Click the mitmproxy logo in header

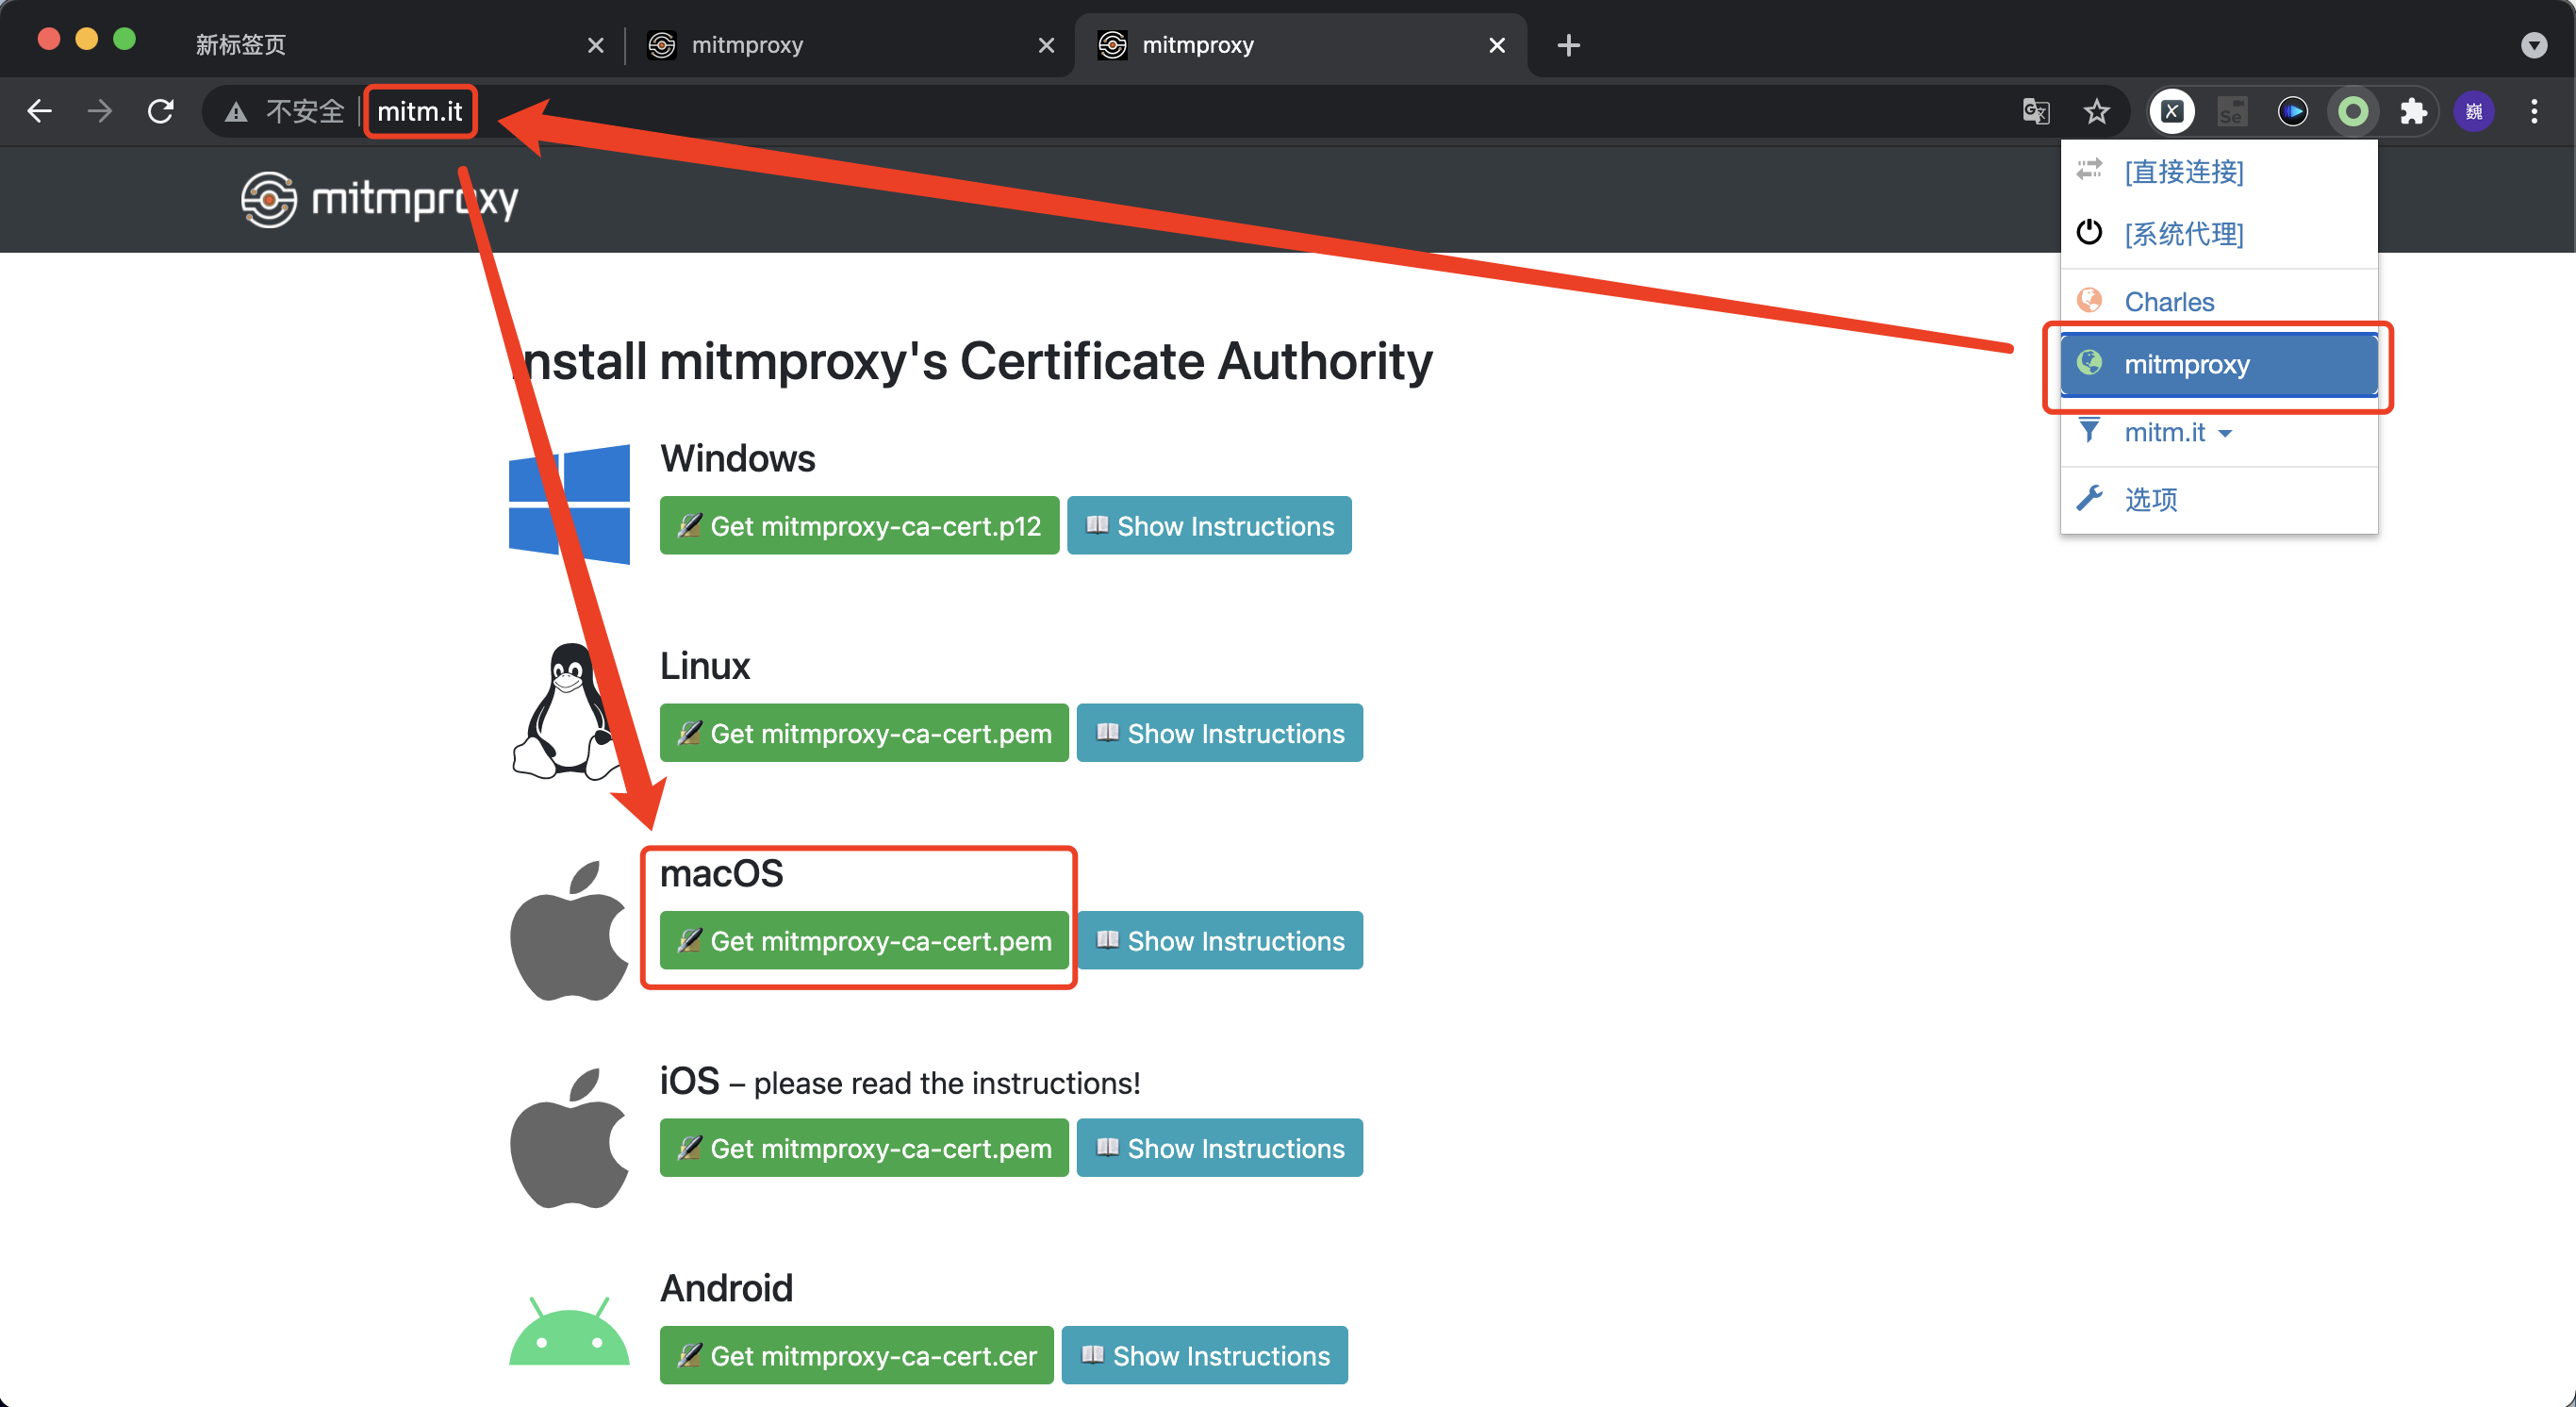tap(380, 199)
